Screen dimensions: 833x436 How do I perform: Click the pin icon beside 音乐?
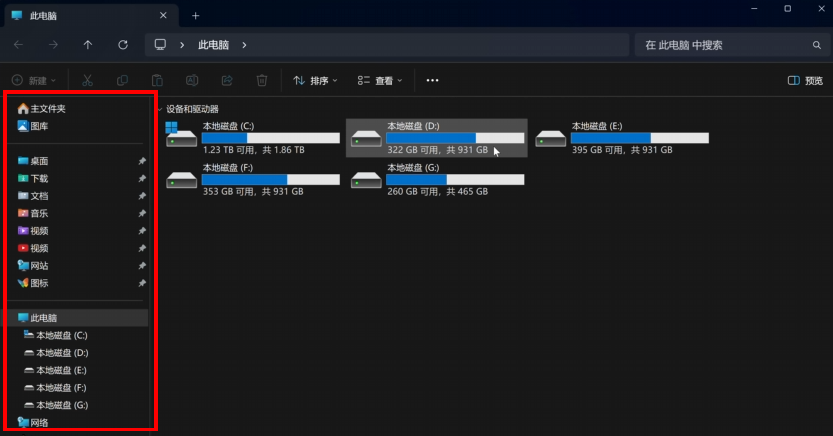pos(142,213)
